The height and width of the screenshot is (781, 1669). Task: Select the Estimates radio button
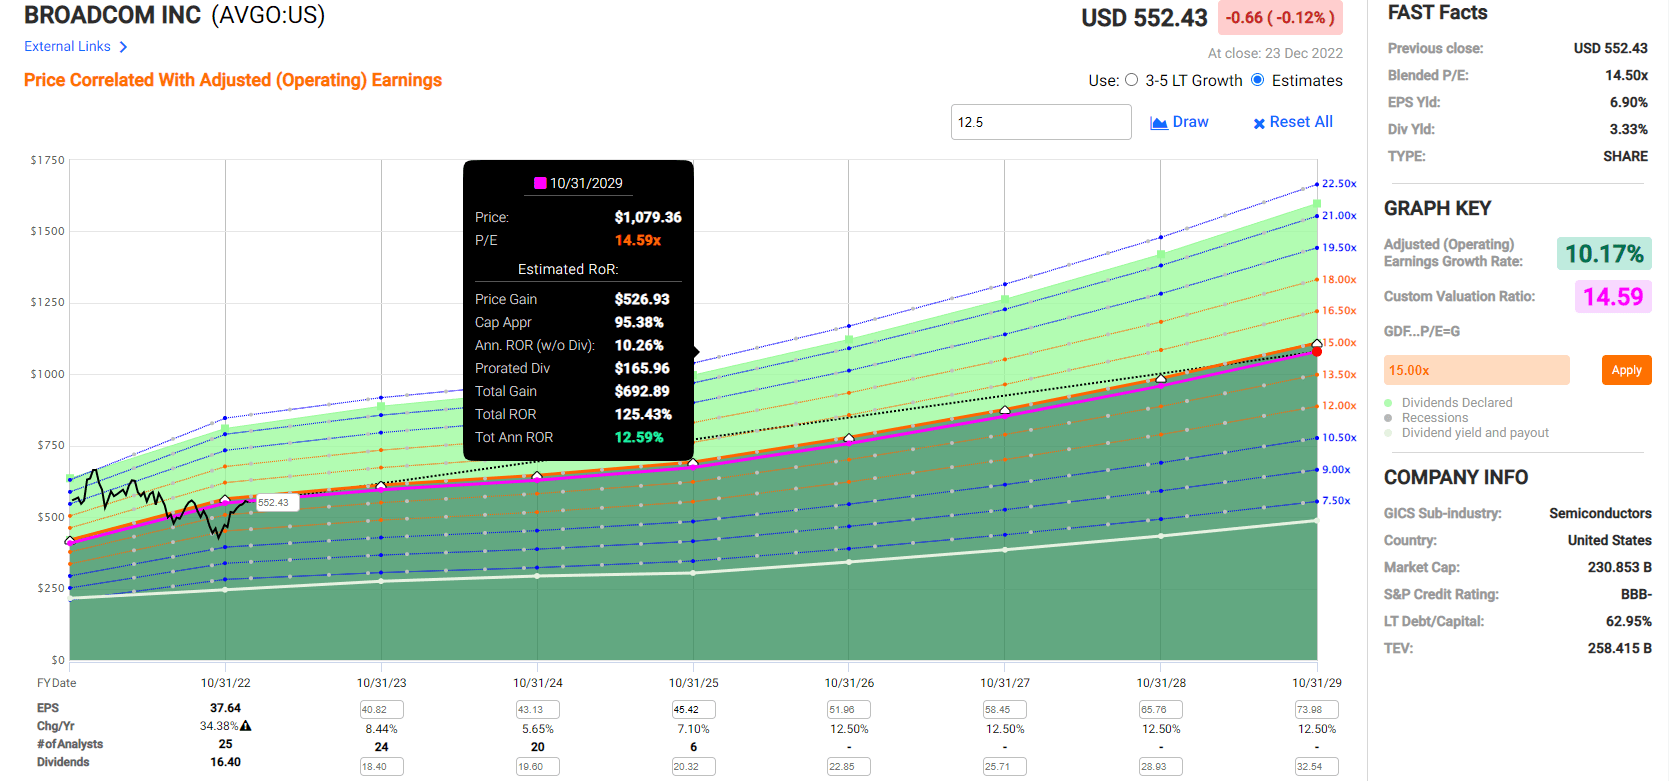click(x=1258, y=80)
